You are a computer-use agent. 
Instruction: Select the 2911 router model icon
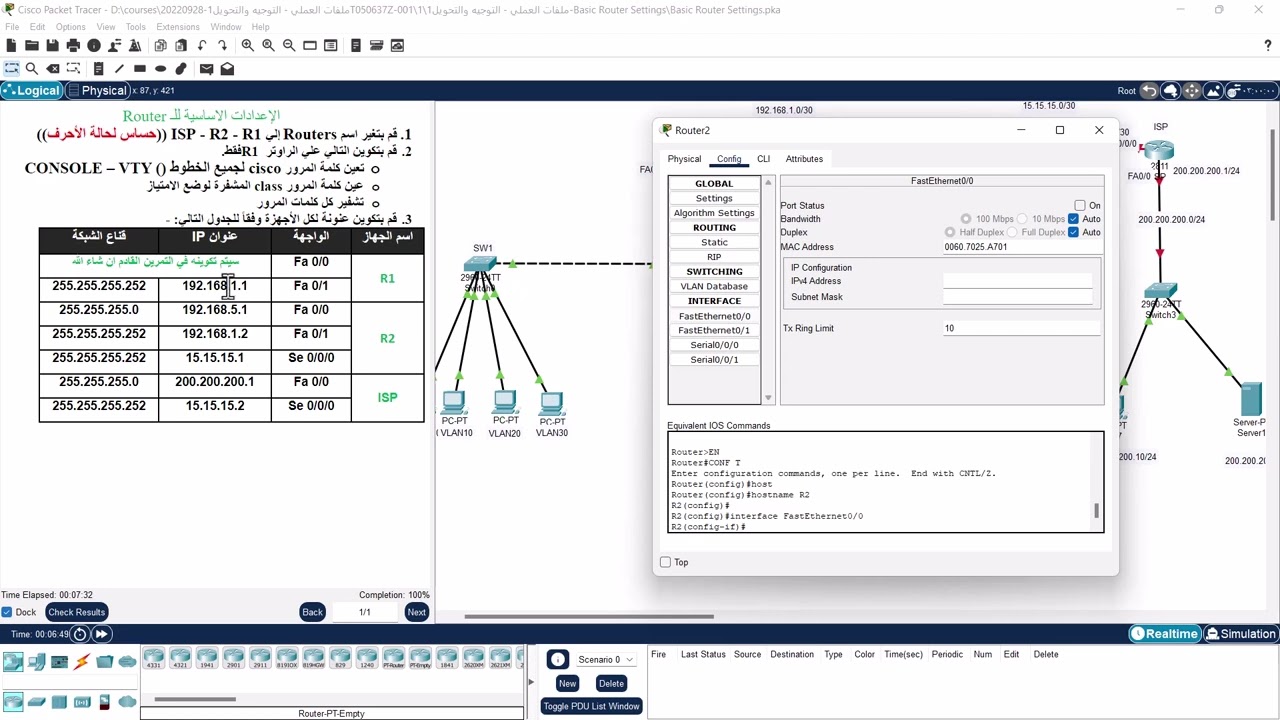pos(260,659)
